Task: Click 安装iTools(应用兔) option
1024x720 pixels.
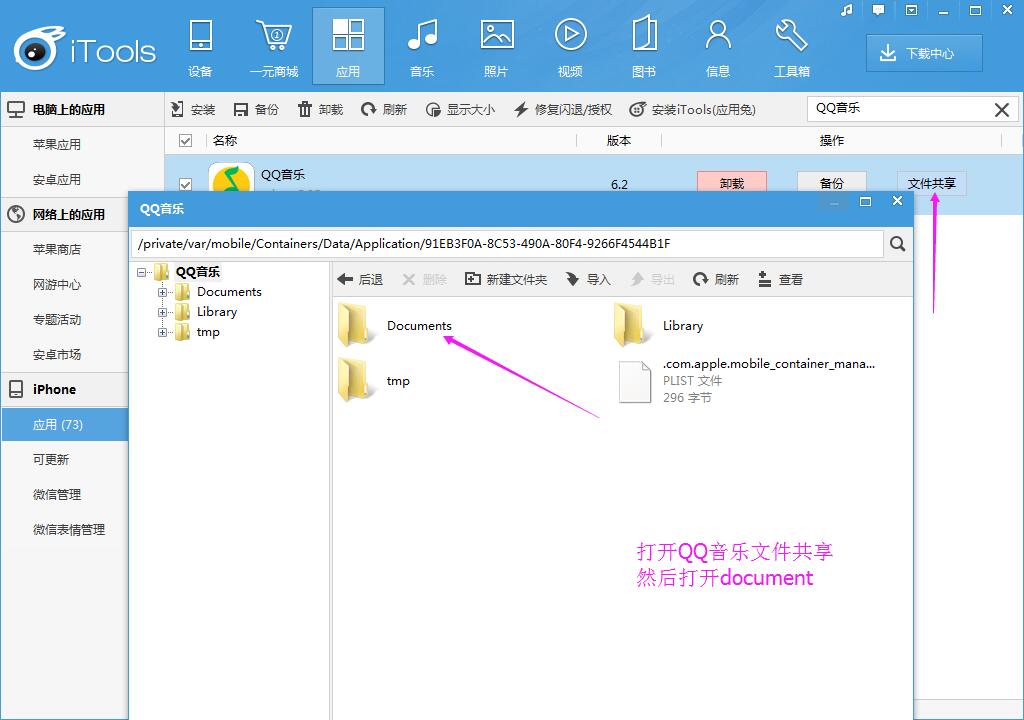Action: click(692, 109)
